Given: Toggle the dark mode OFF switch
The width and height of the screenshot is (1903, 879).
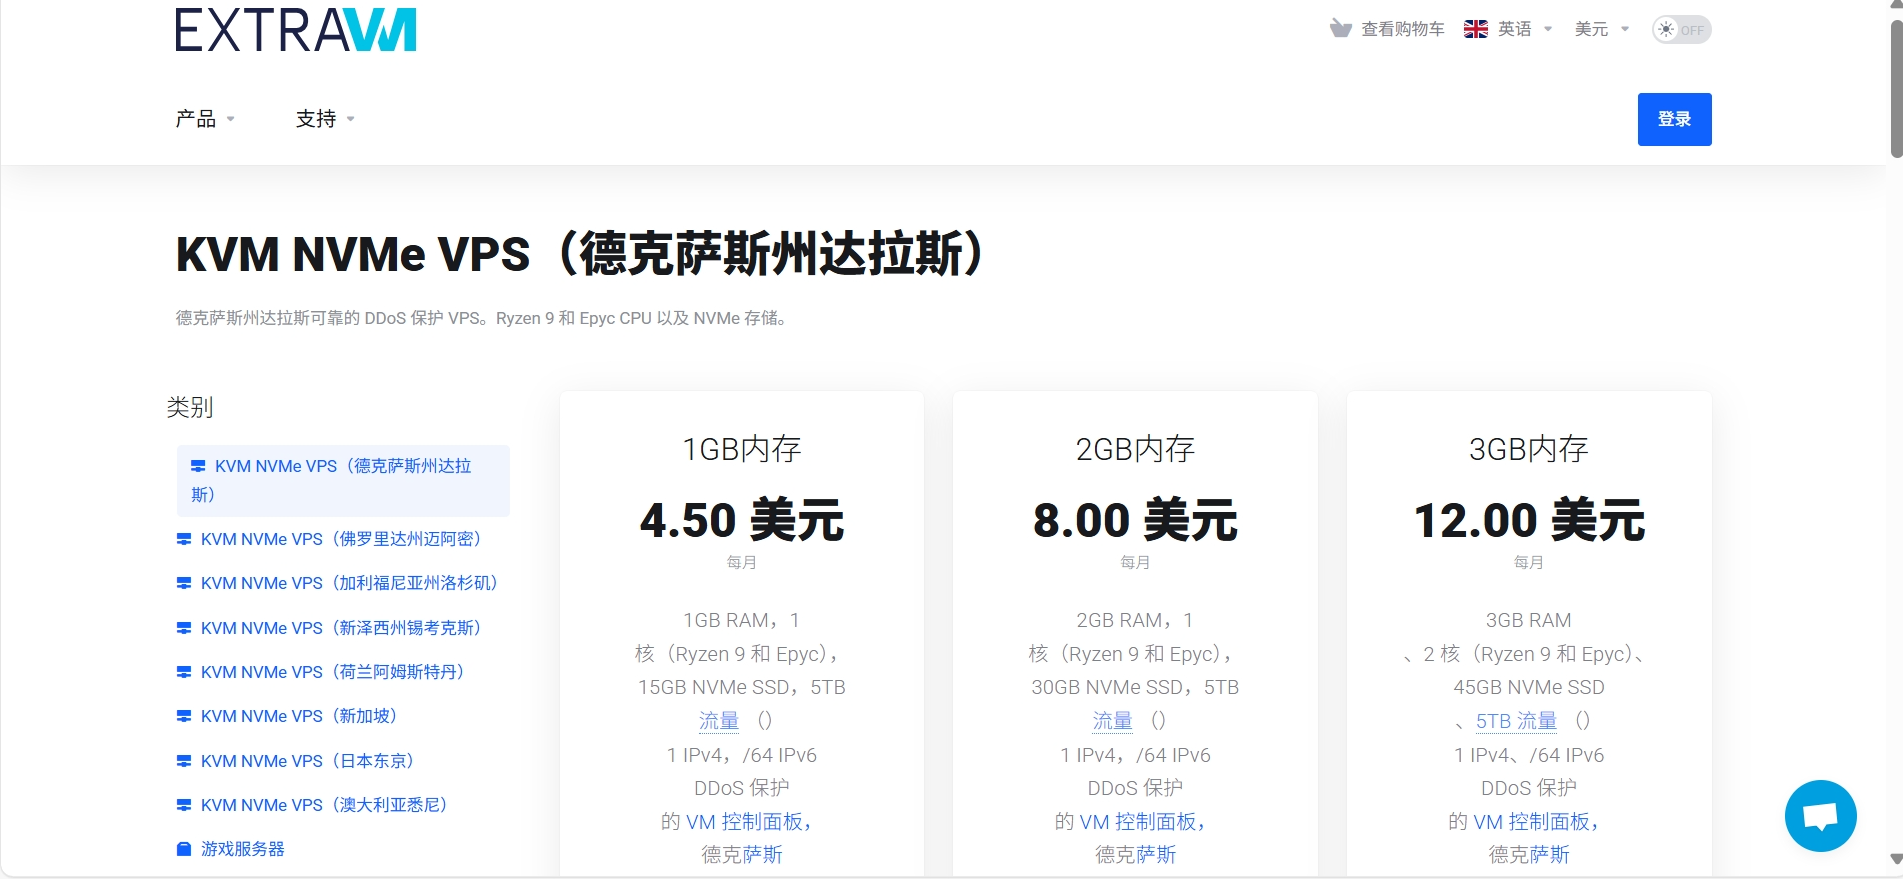Looking at the screenshot, I should click(x=1681, y=30).
